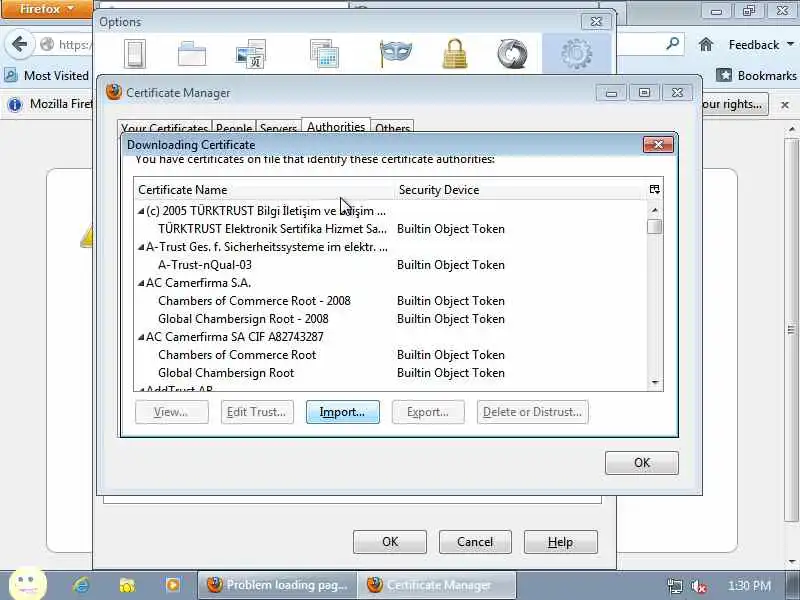Image resolution: width=800 pixels, height=600 pixels.
Task: Click the Import... button
Action: click(342, 412)
